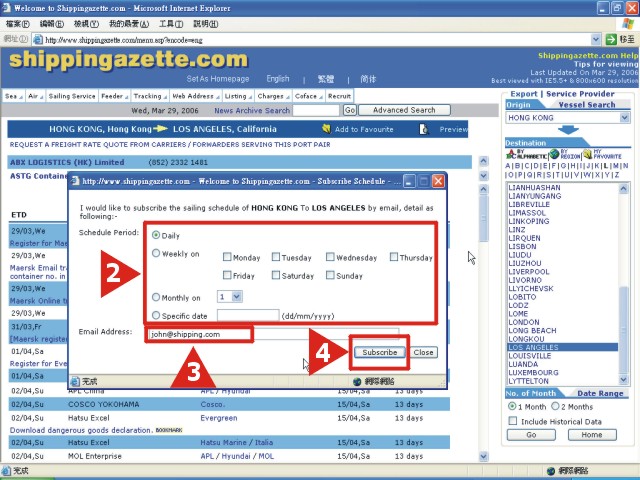The height and width of the screenshot is (480, 640).
Task: Expand the Web Address navigation menu
Action: point(196,96)
